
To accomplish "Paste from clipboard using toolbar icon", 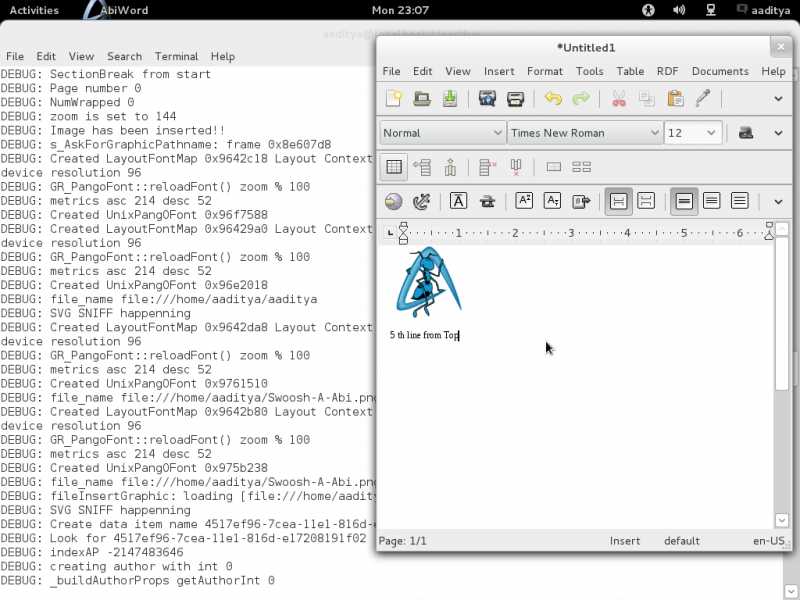I will pos(675,99).
